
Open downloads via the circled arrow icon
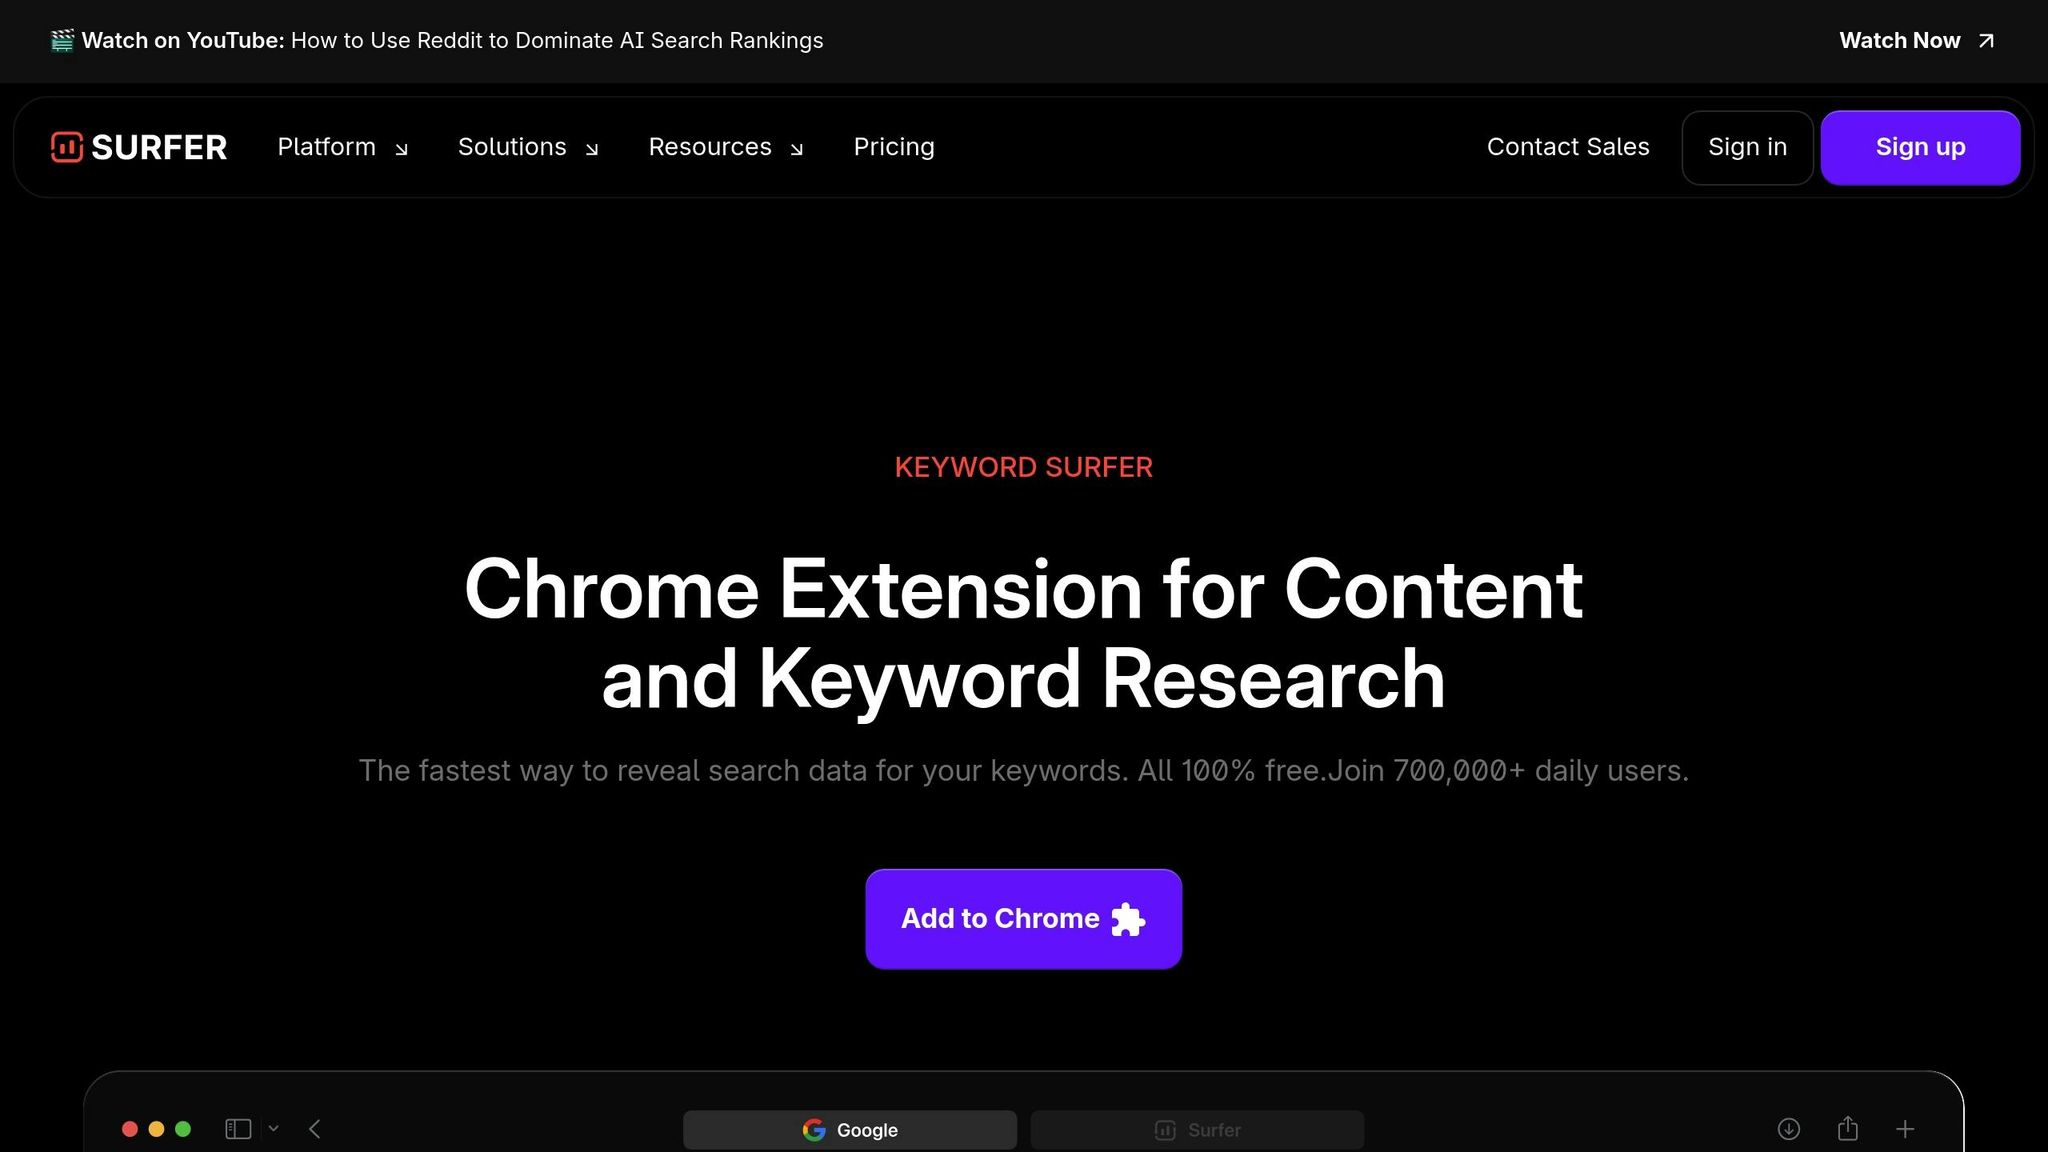click(x=1787, y=1128)
